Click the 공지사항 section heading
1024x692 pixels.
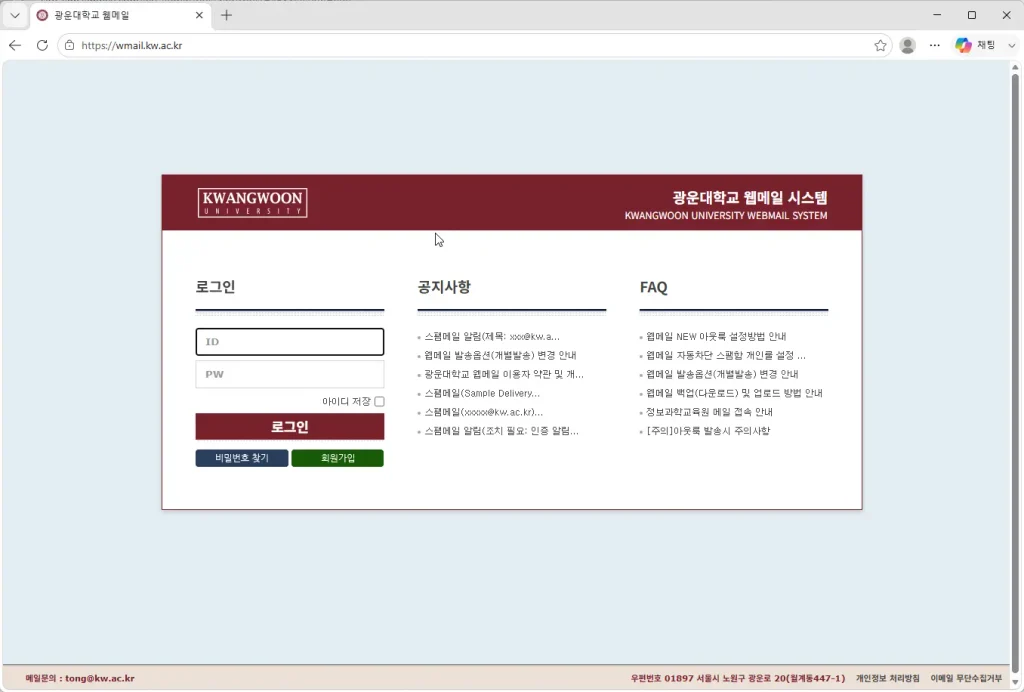click(x=444, y=287)
